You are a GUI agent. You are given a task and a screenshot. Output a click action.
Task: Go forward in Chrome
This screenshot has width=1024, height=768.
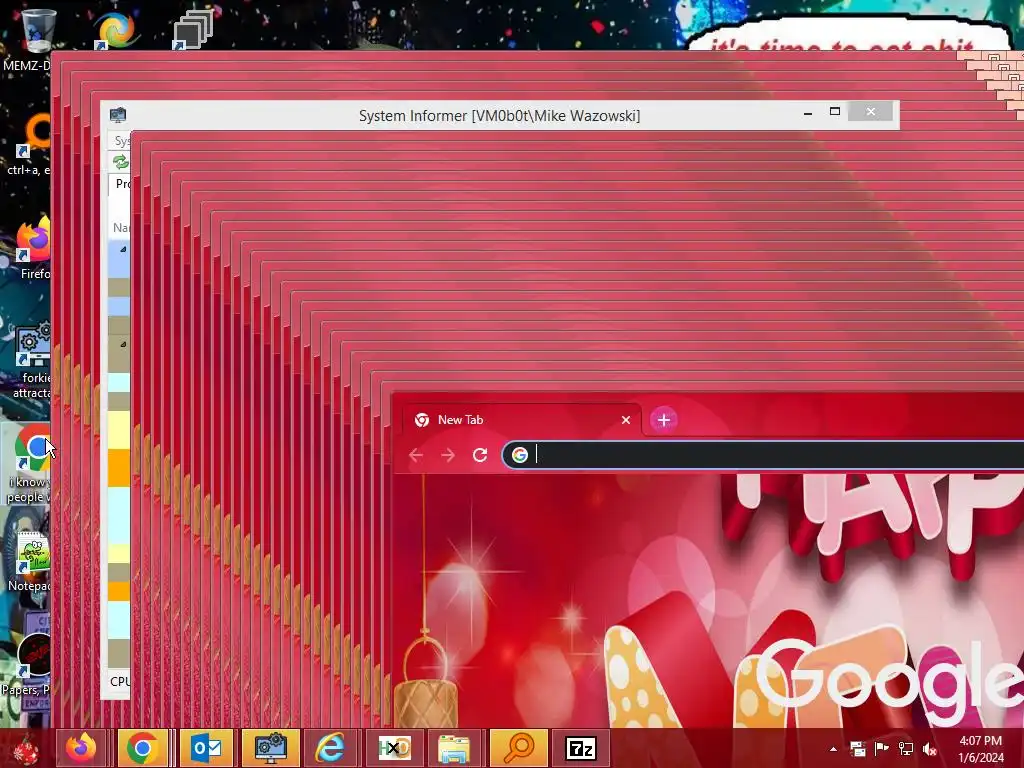point(448,455)
